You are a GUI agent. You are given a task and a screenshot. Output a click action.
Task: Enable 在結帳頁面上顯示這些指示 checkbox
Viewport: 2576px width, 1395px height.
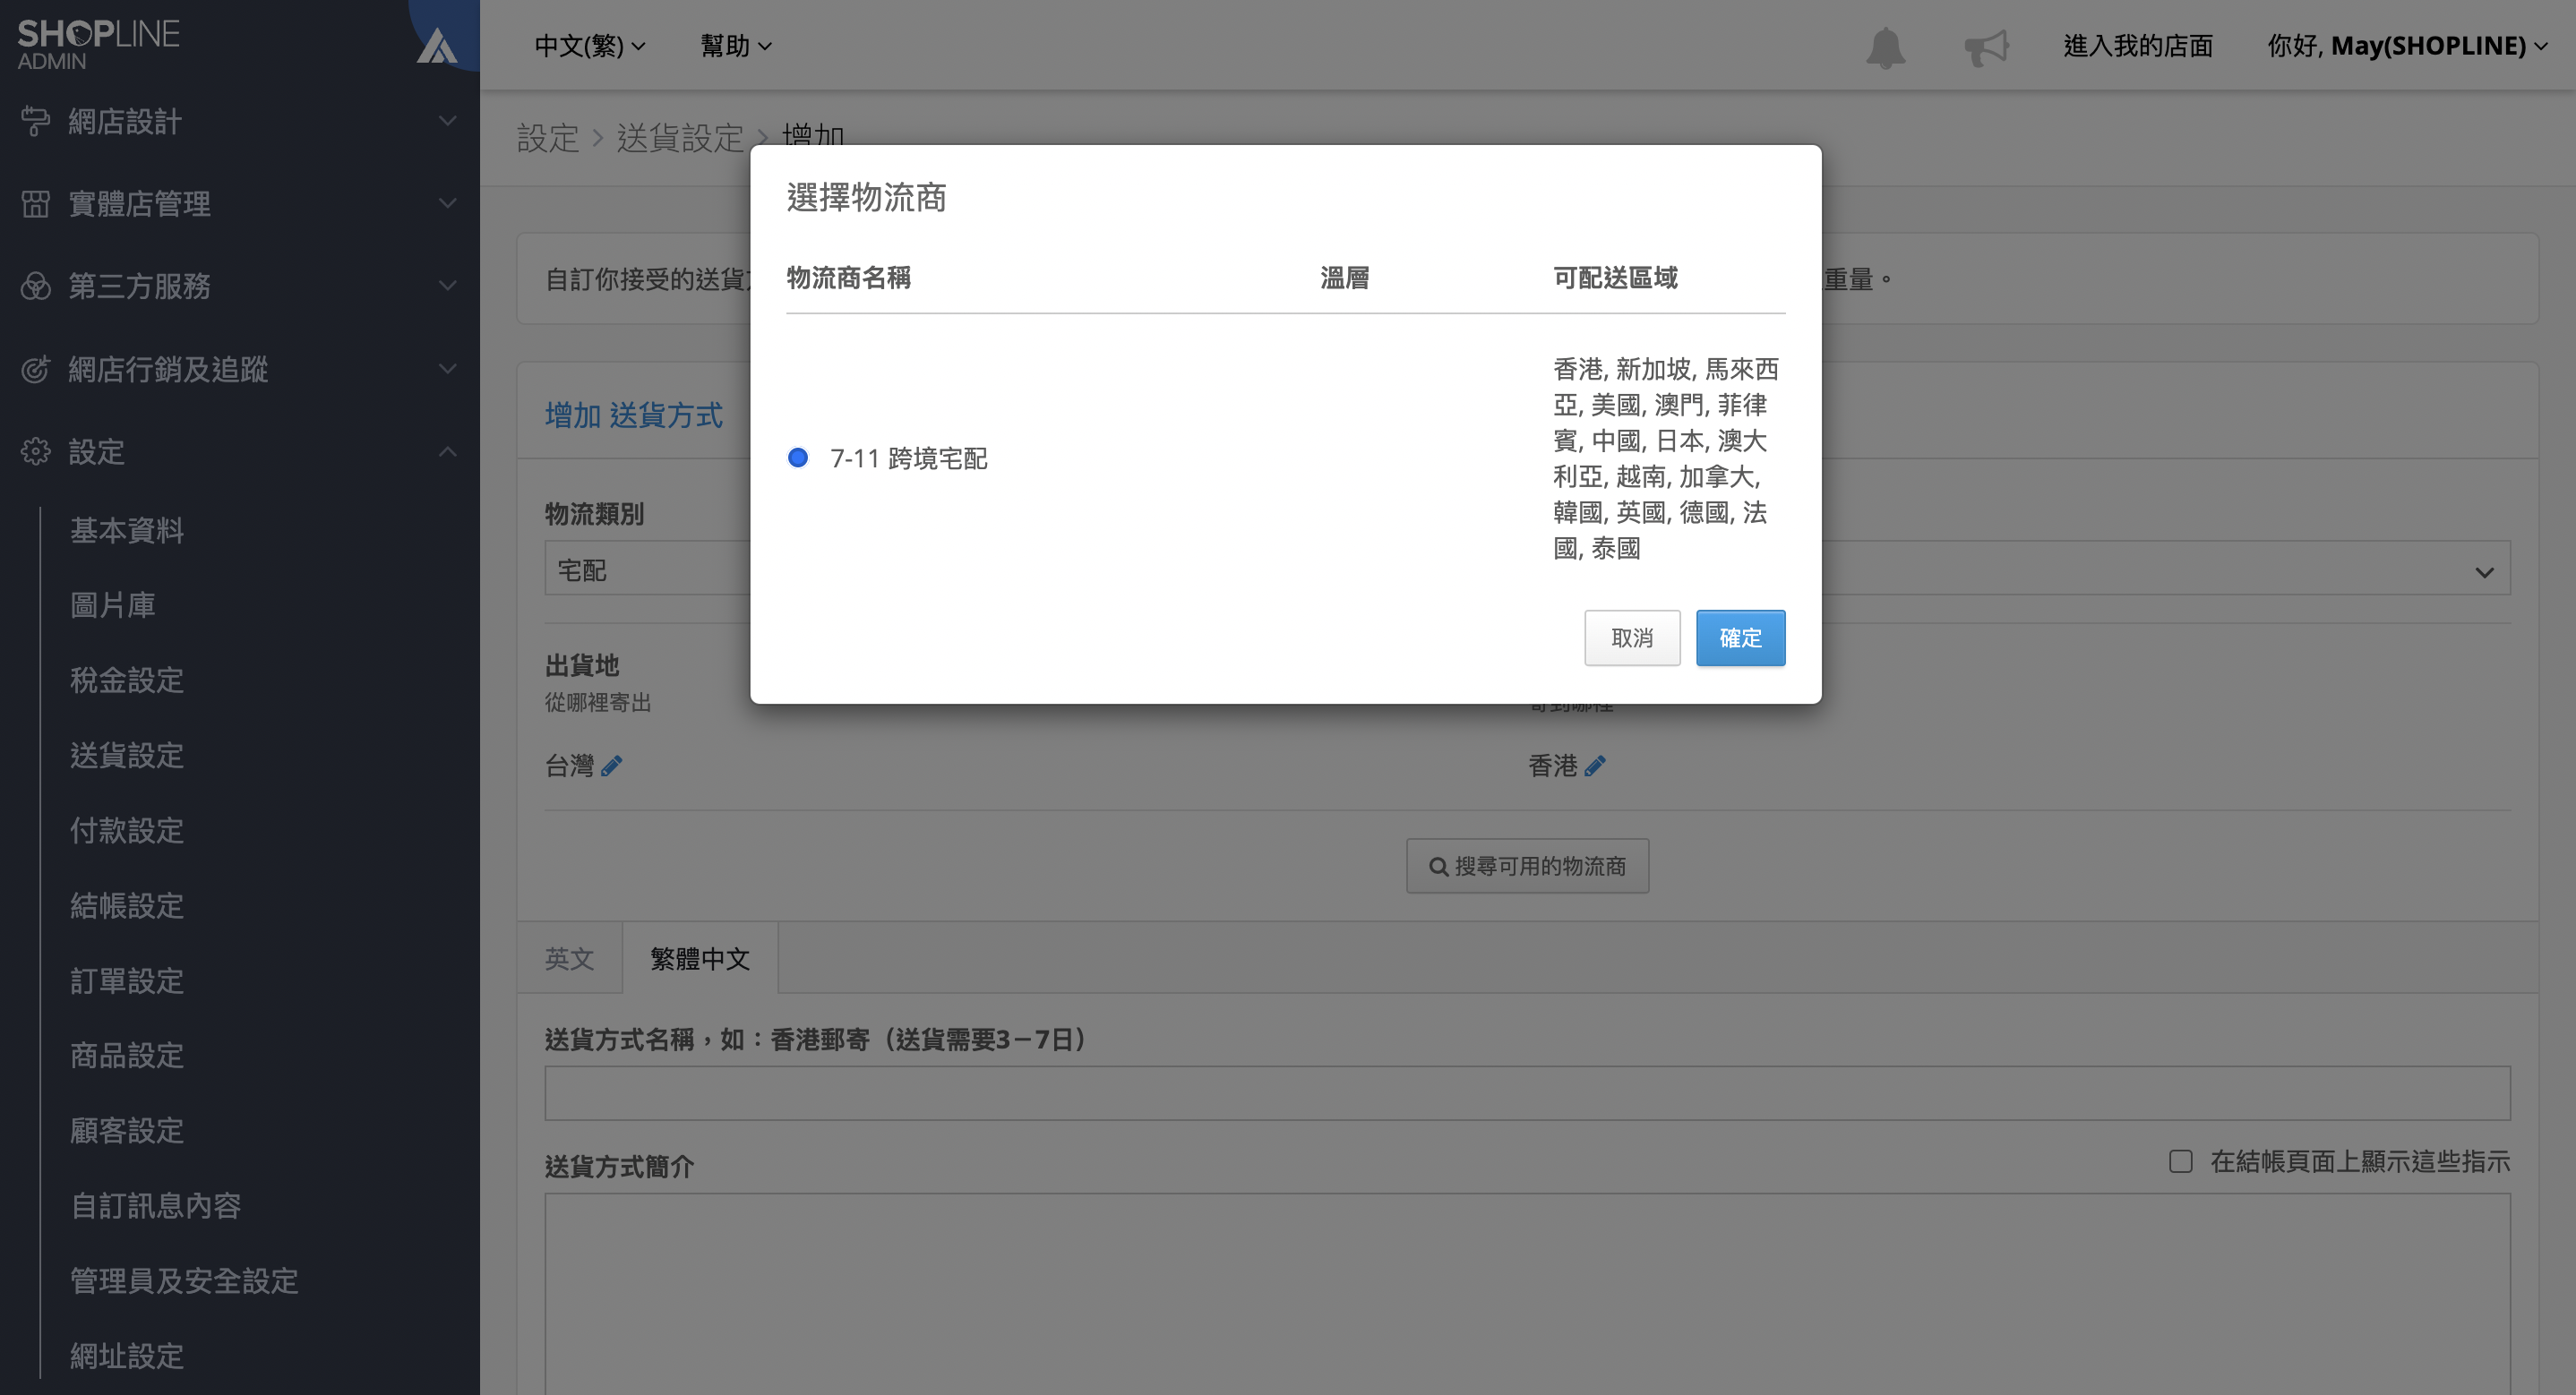pyautogui.click(x=2181, y=1161)
